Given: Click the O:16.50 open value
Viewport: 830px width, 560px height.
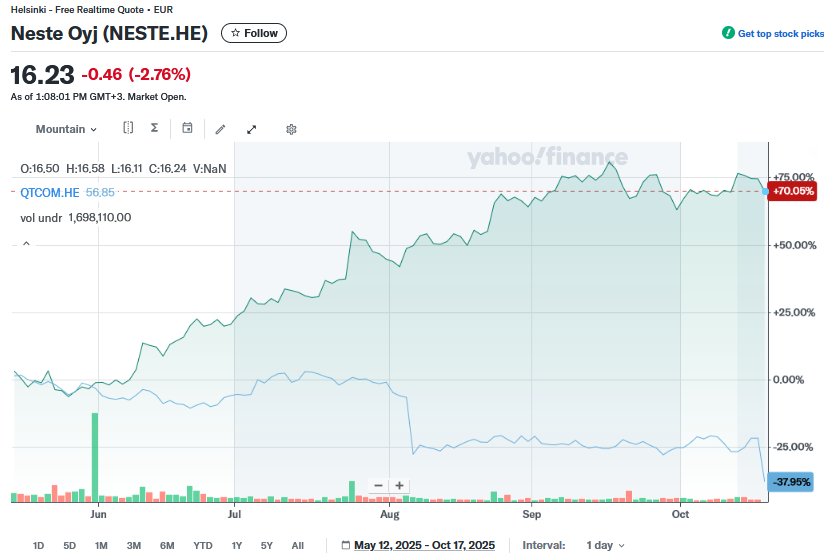Looking at the screenshot, I should [x=40, y=169].
